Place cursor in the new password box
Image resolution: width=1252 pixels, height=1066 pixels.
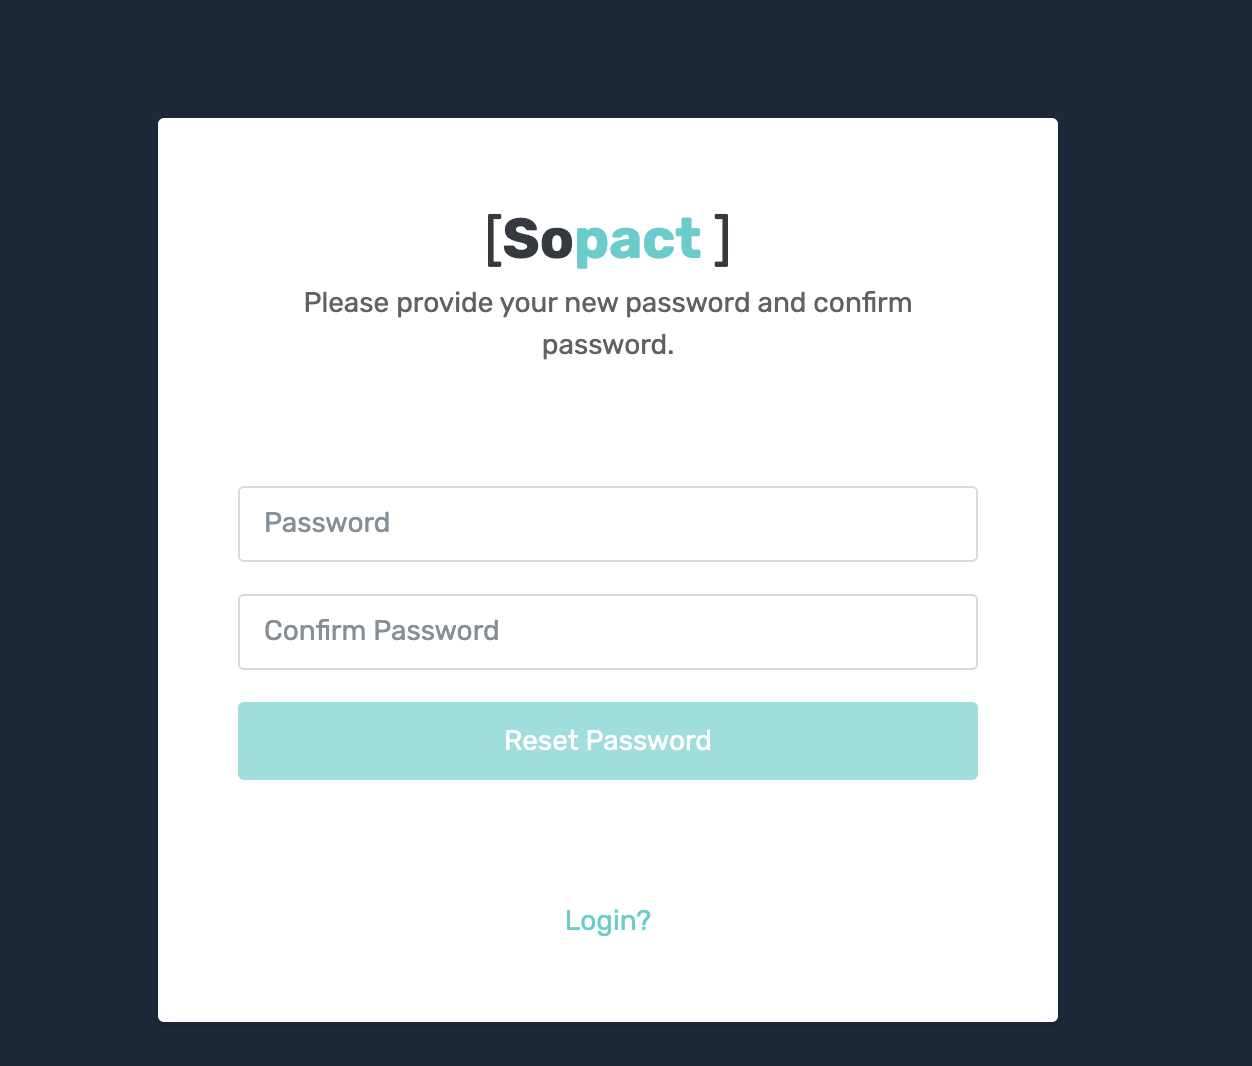(x=608, y=524)
